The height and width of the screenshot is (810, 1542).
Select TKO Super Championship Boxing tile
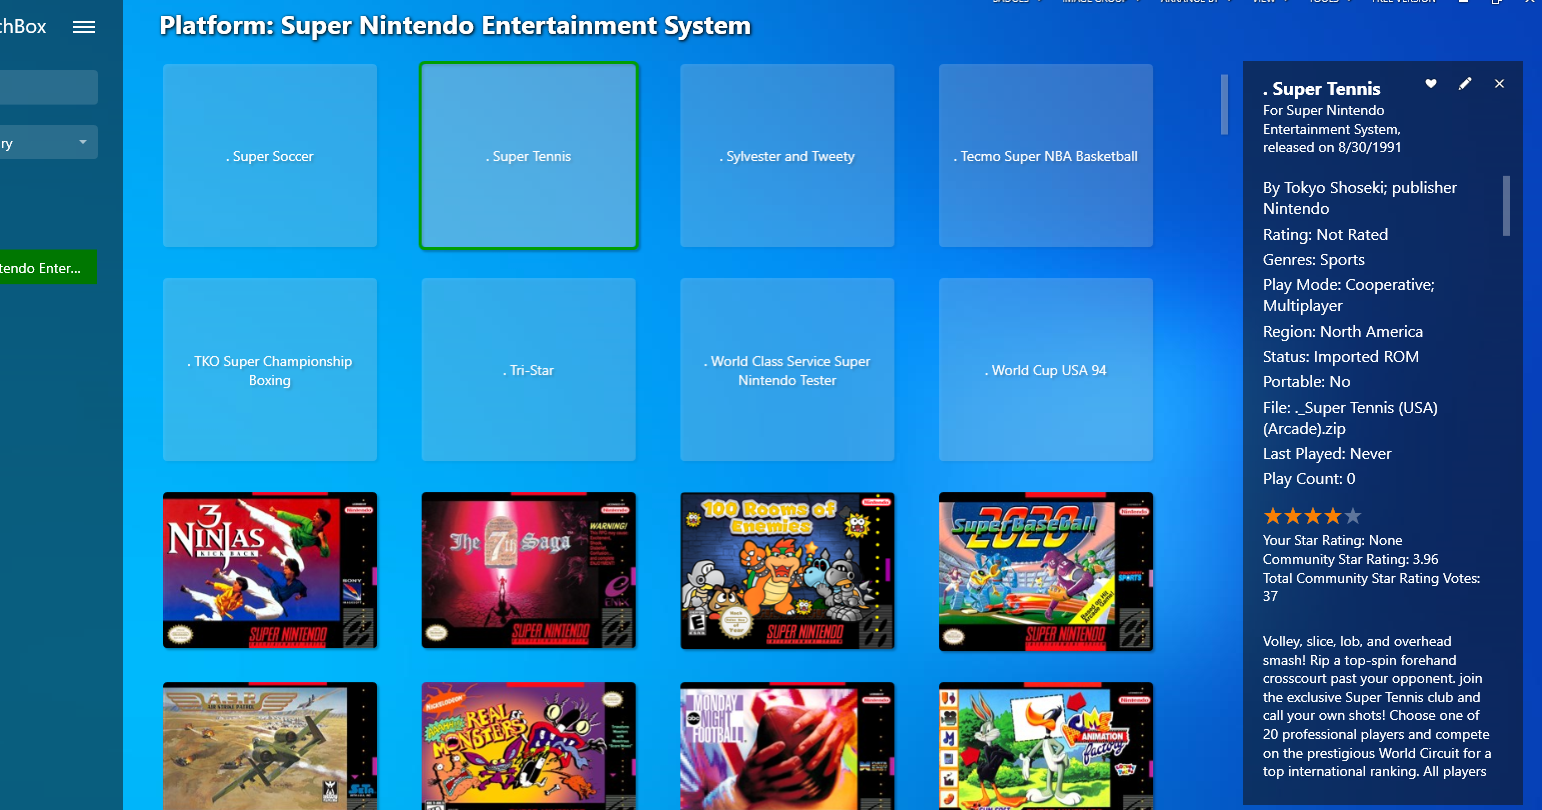[270, 370]
